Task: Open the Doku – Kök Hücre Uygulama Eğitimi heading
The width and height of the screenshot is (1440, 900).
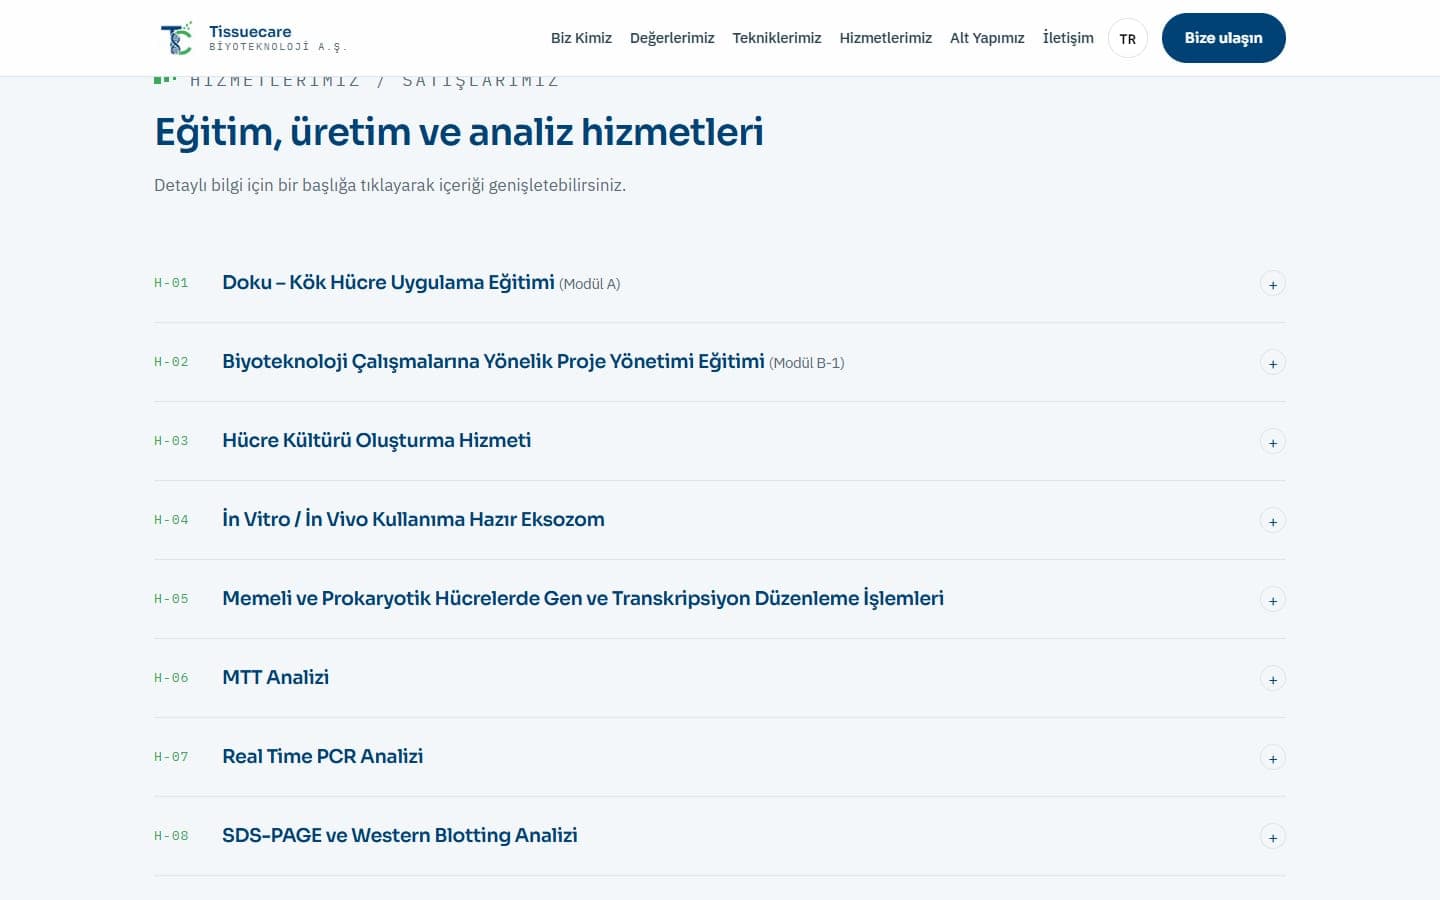Action: (388, 283)
